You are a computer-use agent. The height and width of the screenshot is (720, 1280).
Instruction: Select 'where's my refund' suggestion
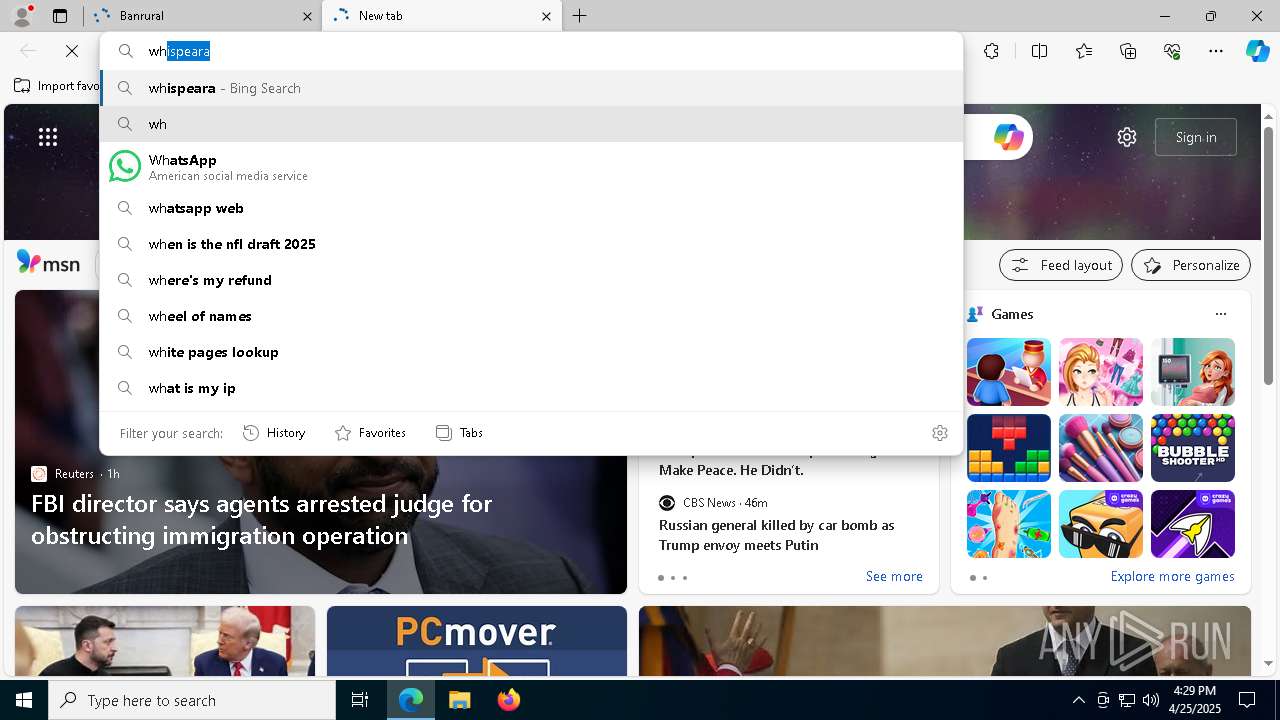[531, 280]
